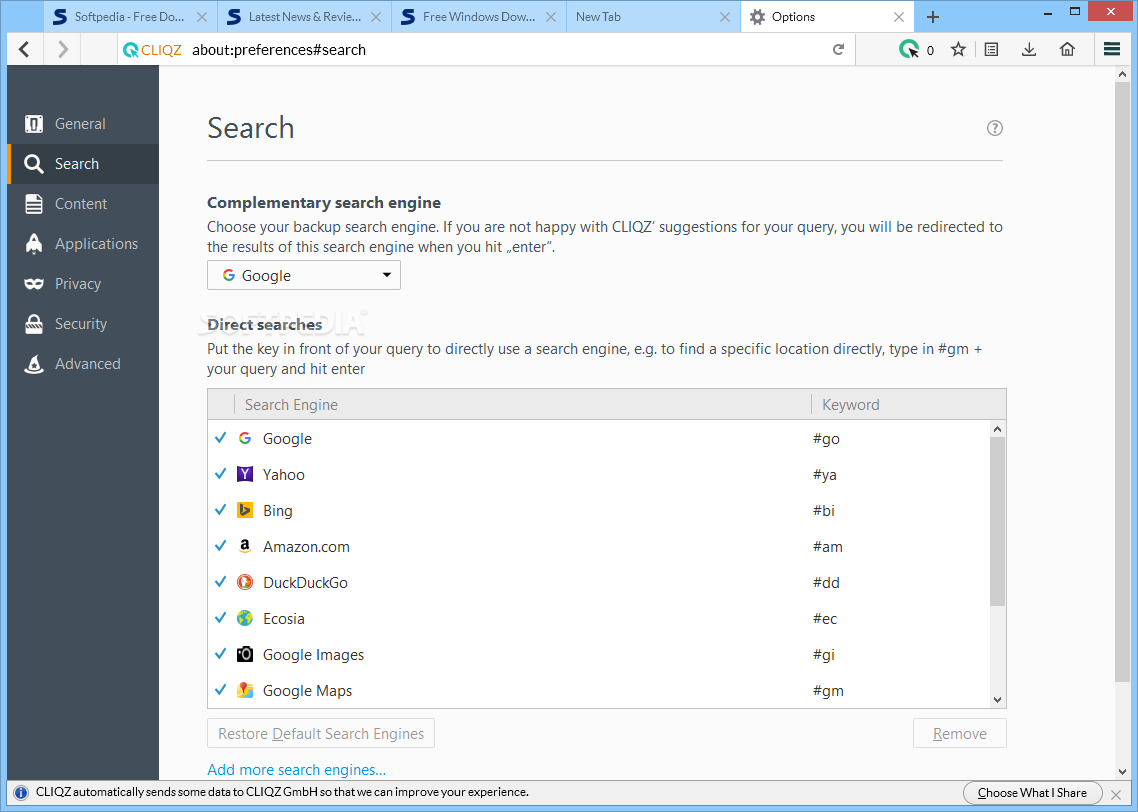
Task: Open General preferences section
Action: (x=83, y=123)
